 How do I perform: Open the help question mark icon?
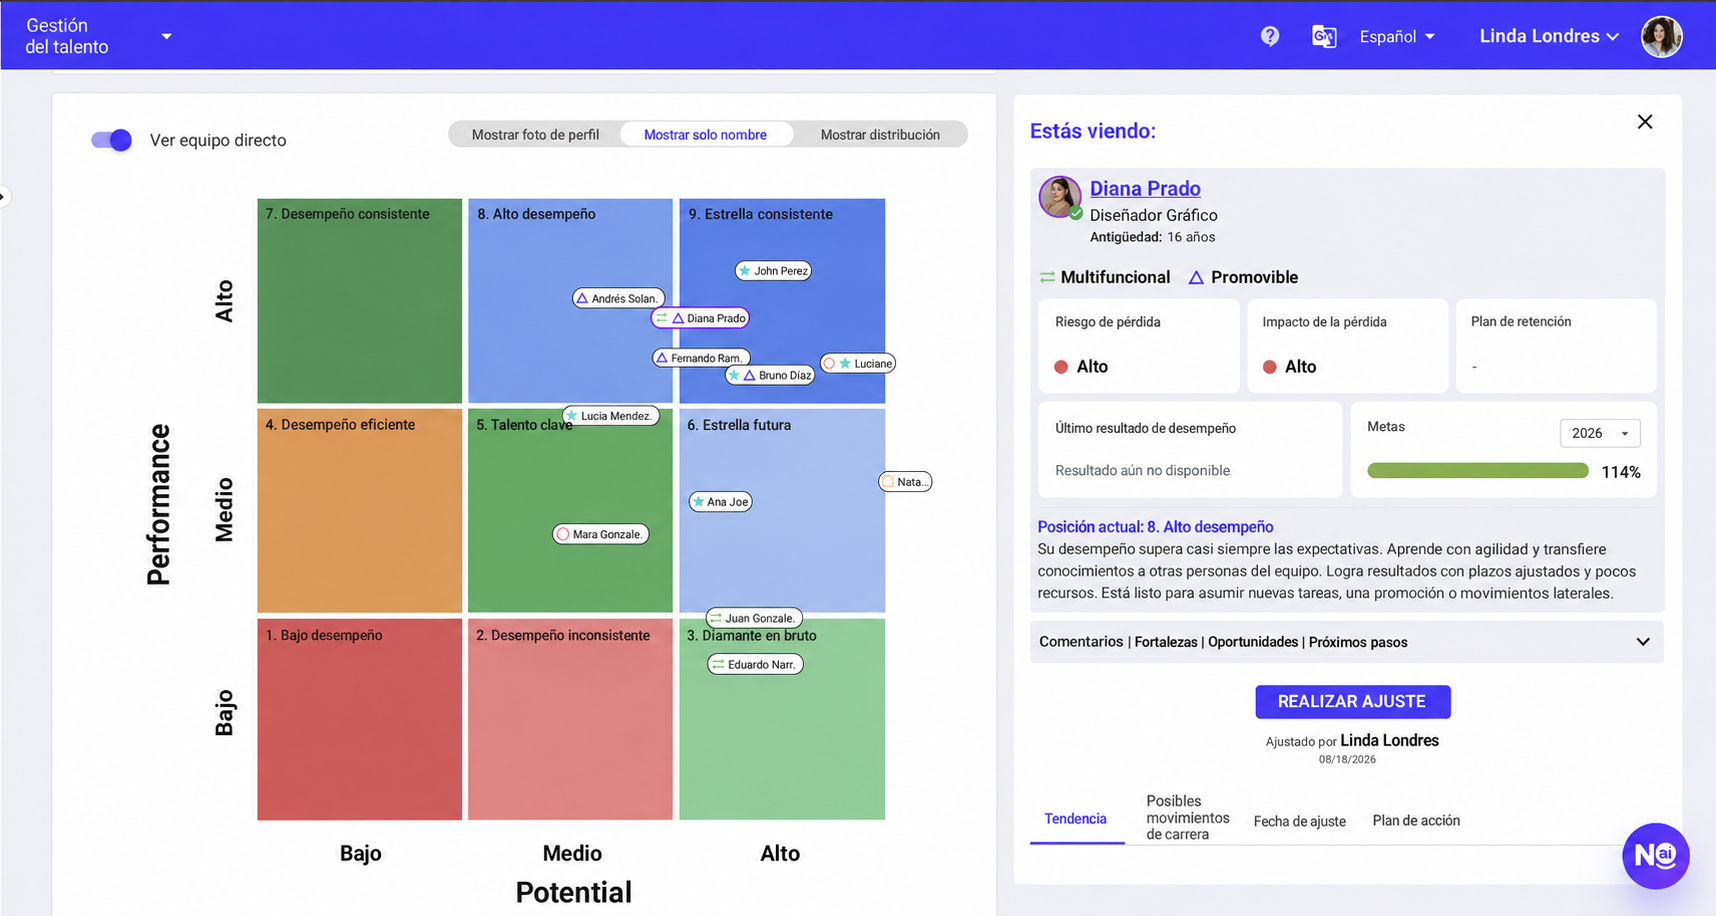pyautogui.click(x=1269, y=37)
